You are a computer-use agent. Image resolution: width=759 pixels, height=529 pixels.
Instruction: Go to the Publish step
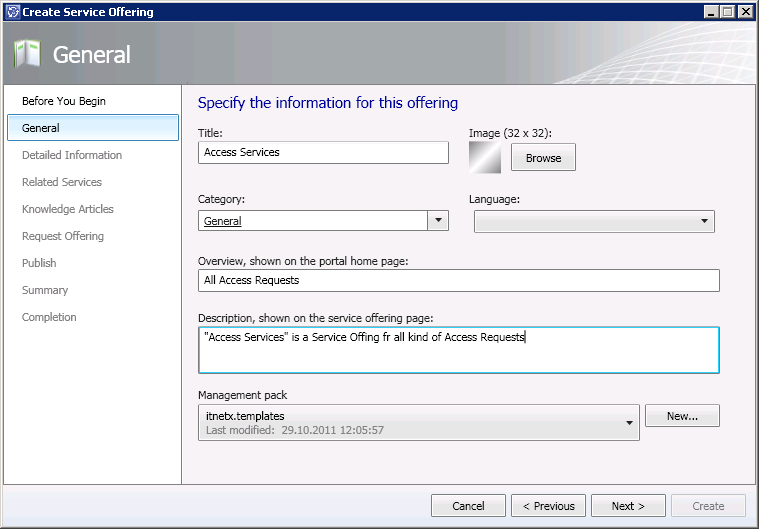39,263
